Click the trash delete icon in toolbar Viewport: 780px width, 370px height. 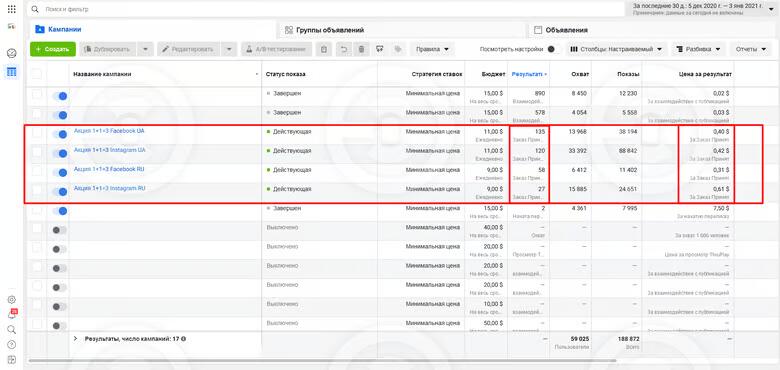362,49
